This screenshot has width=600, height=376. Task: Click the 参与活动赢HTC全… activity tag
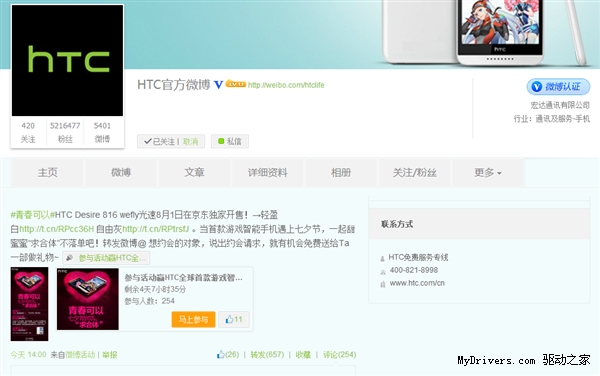[106, 258]
